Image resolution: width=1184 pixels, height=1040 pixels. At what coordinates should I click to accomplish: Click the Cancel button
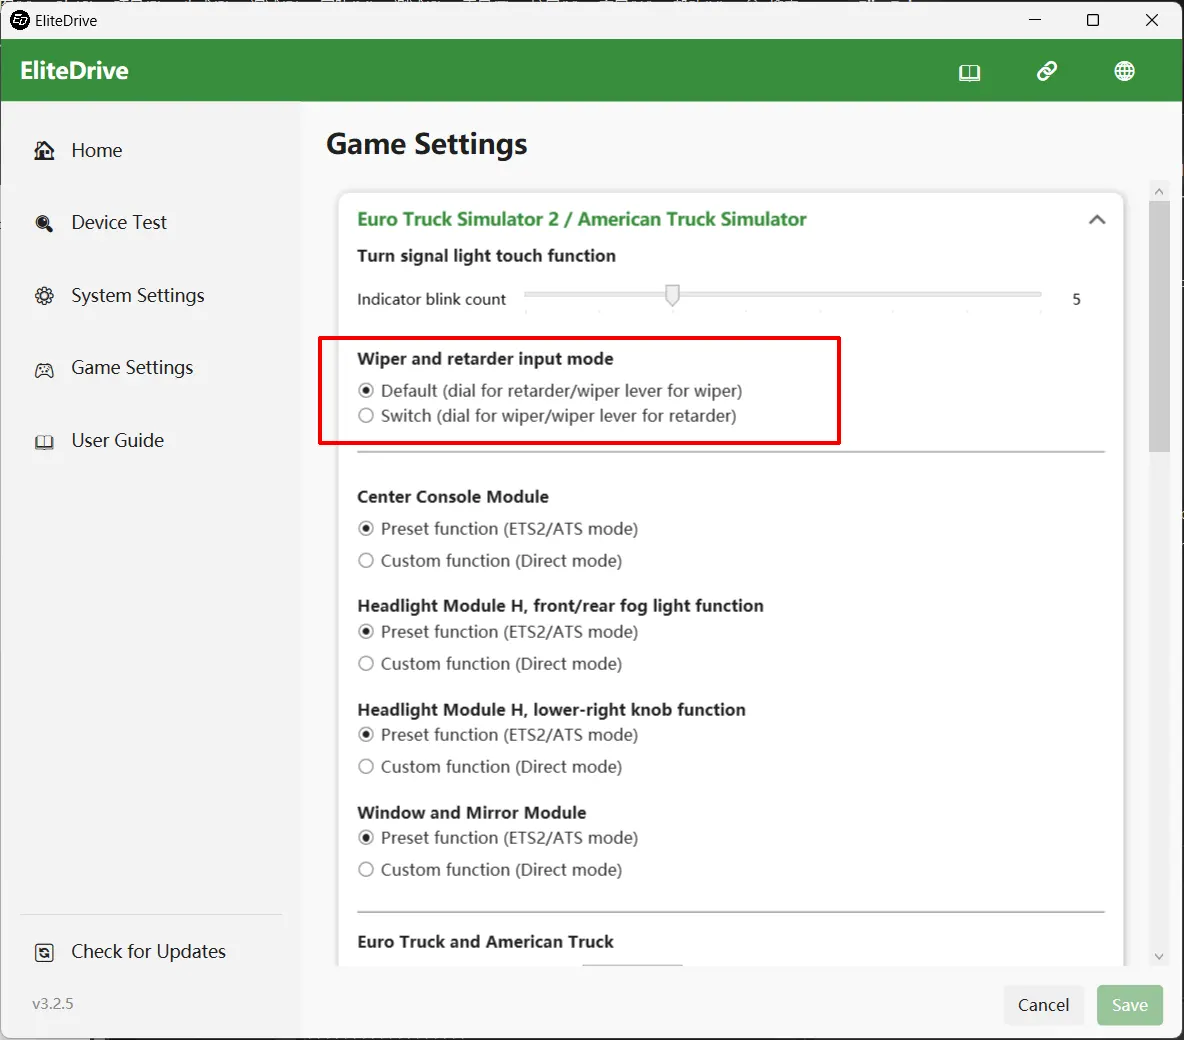(1043, 1005)
